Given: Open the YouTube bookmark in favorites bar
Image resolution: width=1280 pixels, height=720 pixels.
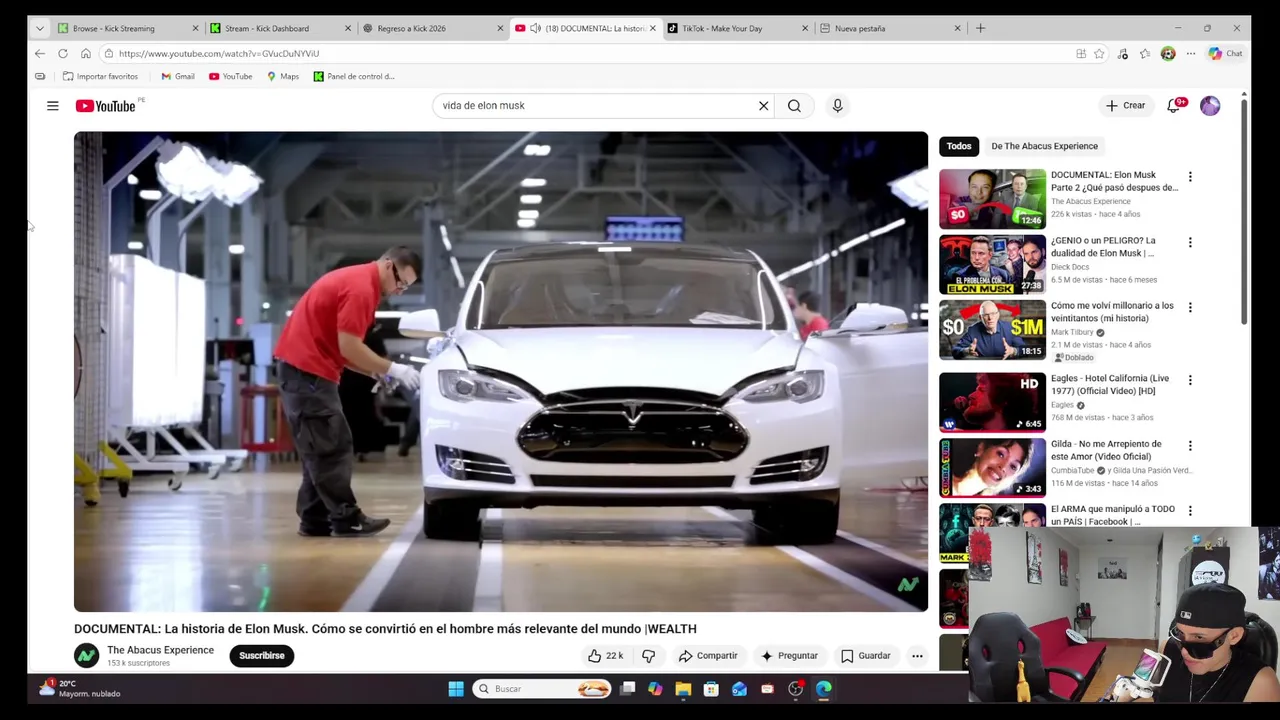Looking at the screenshot, I should (230, 76).
